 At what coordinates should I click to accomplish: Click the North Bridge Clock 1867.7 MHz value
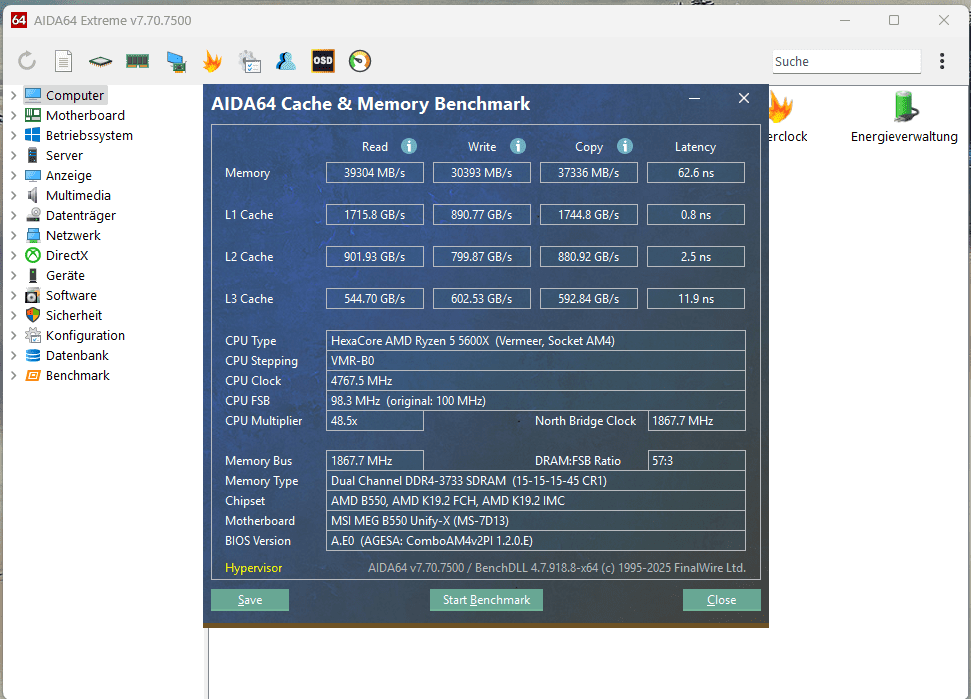[696, 421]
